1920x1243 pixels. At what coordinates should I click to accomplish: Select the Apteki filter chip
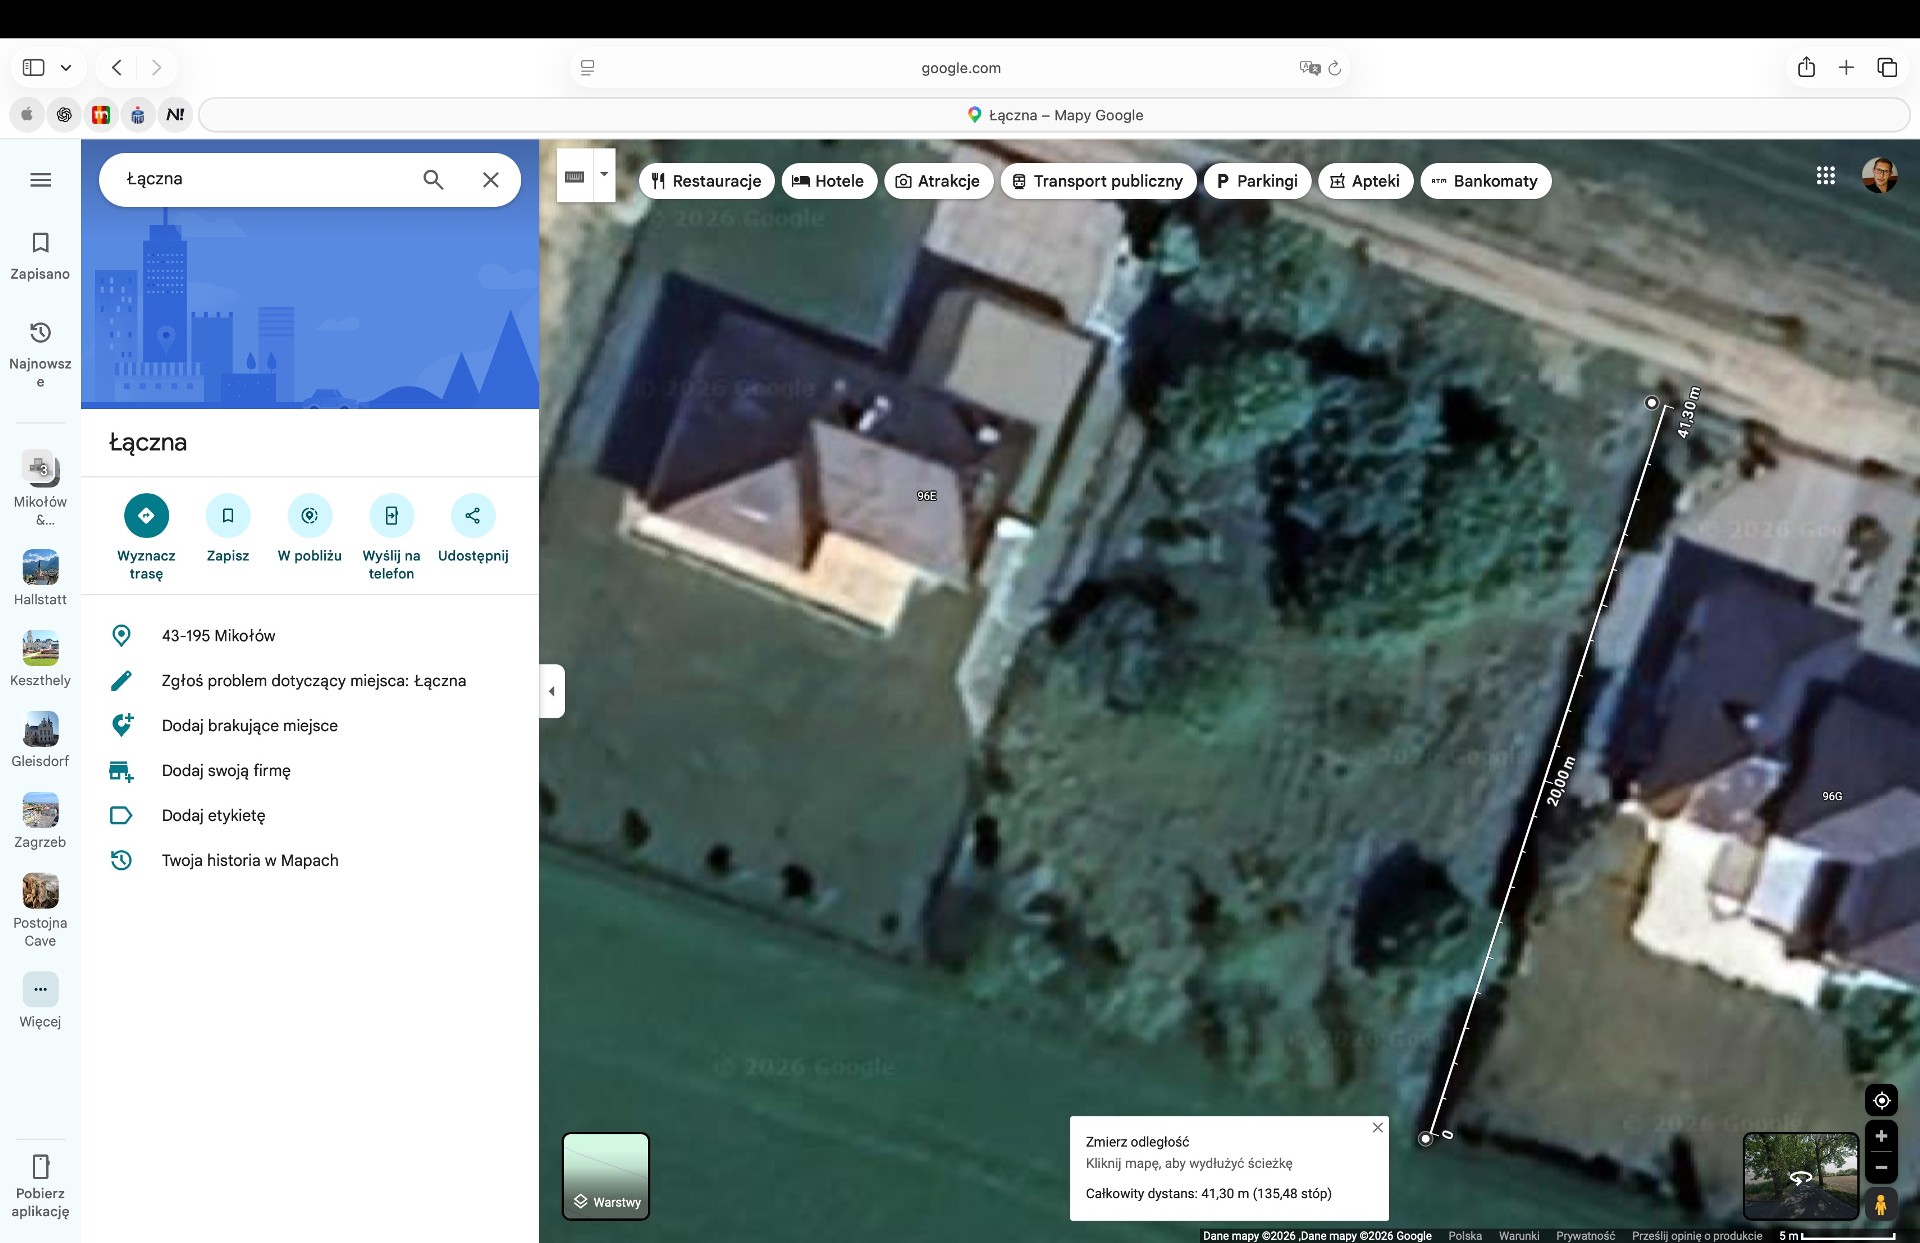coord(1366,181)
